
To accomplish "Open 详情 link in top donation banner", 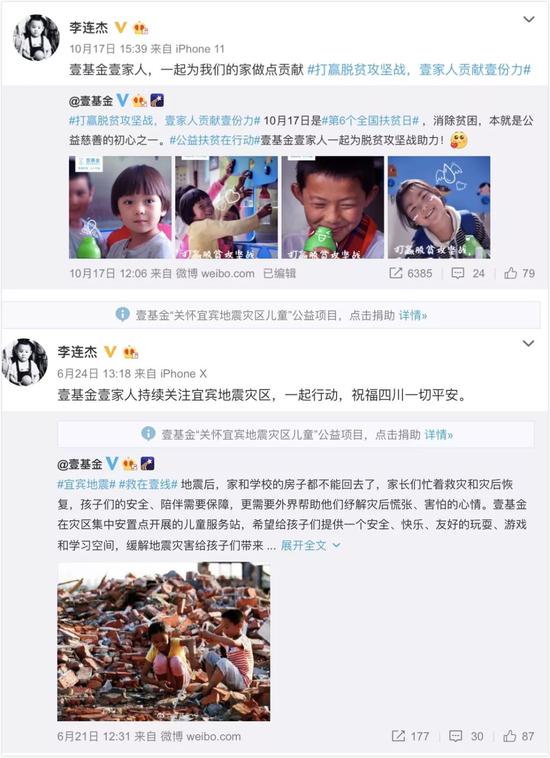I will (413, 316).
